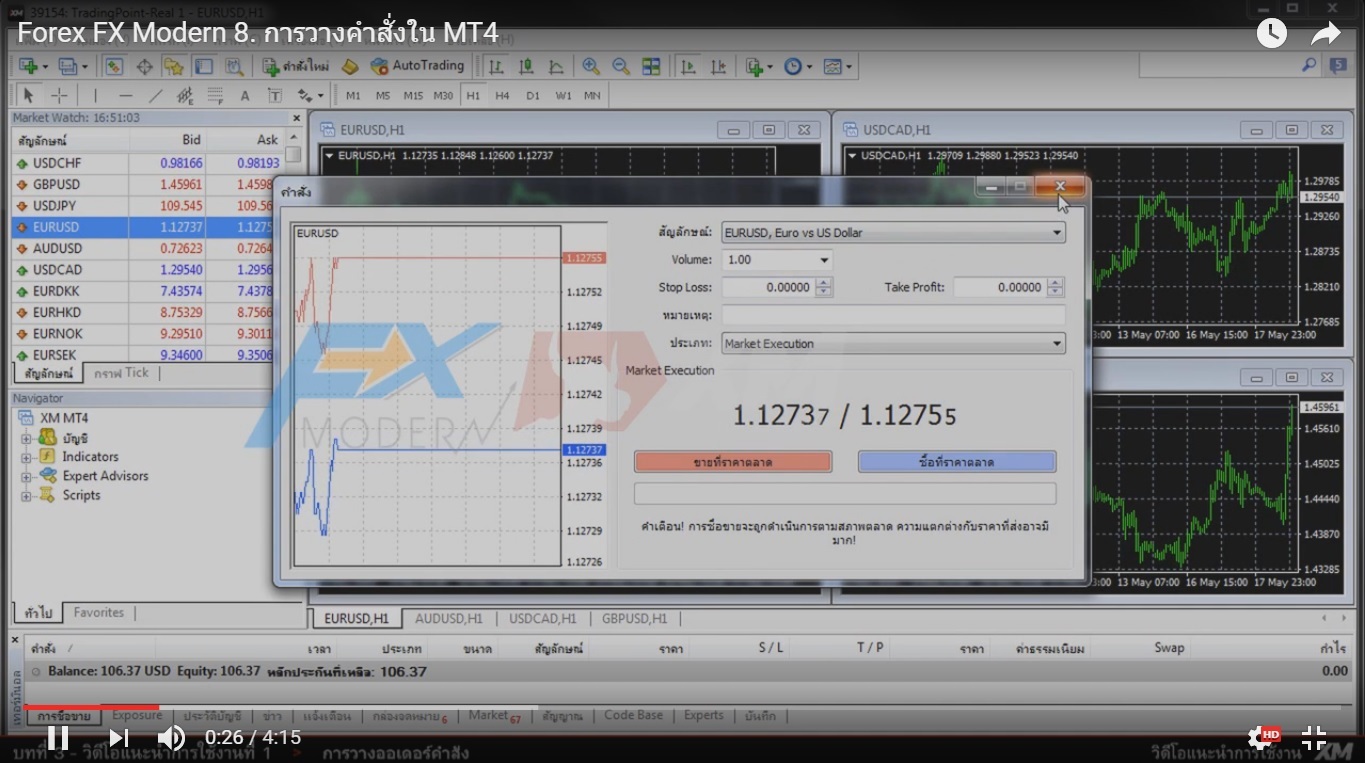The width and height of the screenshot is (1365, 763).
Task: Exit full screen video mode
Action: coord(1314,738)
